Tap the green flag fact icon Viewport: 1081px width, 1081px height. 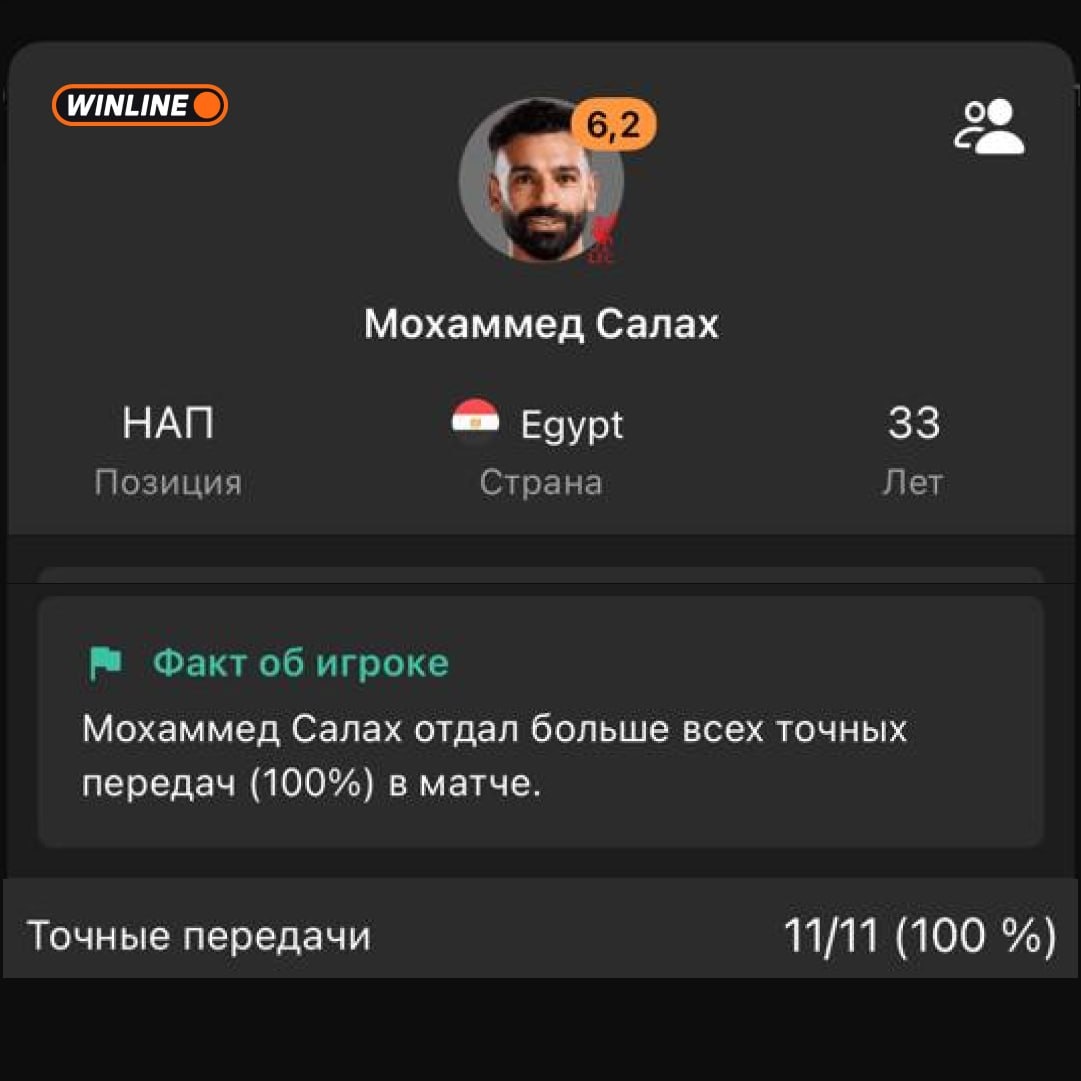[105, 663]
